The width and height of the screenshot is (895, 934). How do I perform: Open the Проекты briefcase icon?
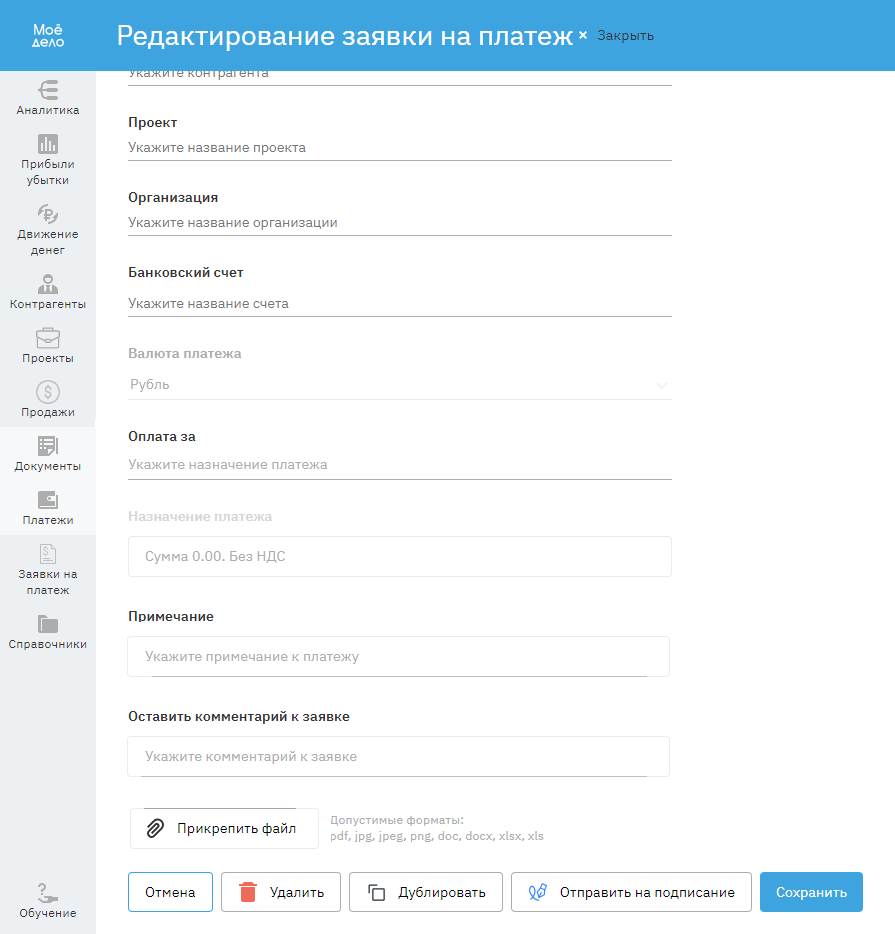[x=48, y=338]
